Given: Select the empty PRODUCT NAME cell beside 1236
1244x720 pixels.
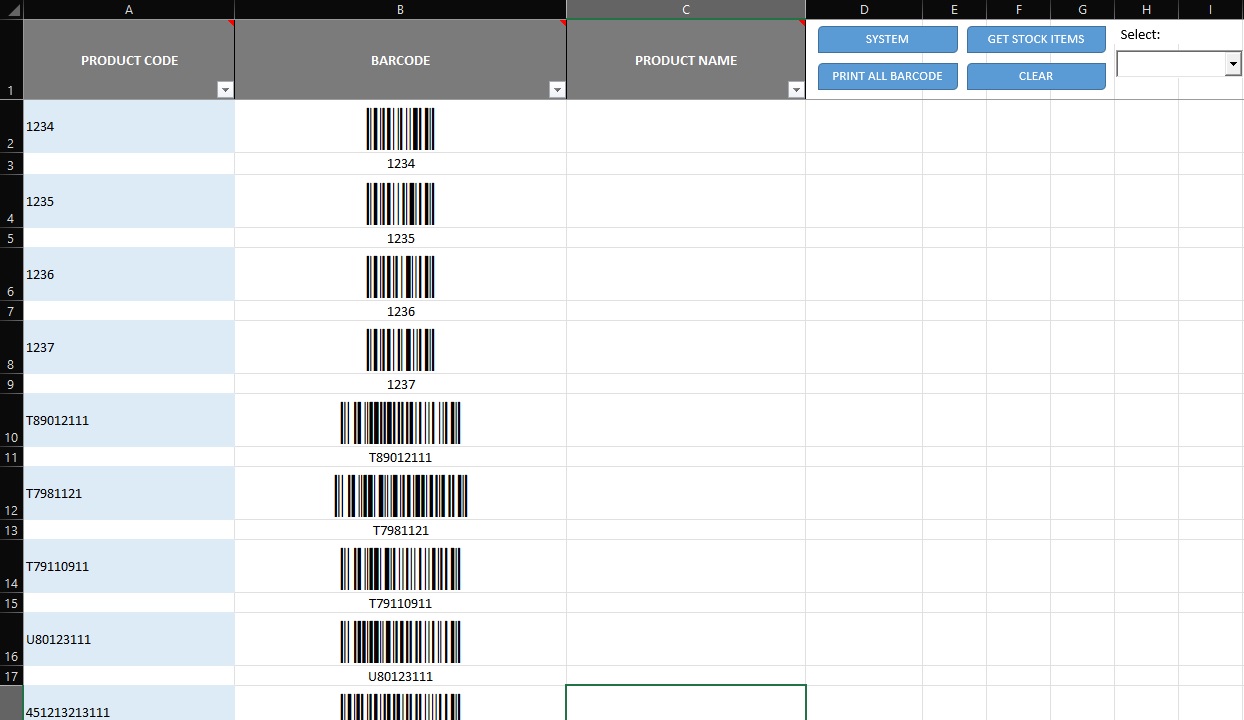Looking at the screenshot, I should pos(685,275).
